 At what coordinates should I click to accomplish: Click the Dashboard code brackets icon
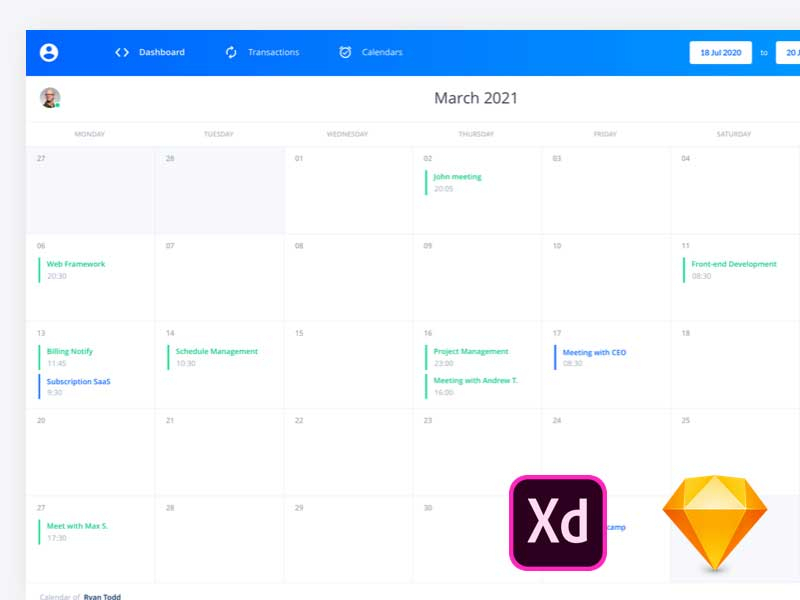point(122,53)
